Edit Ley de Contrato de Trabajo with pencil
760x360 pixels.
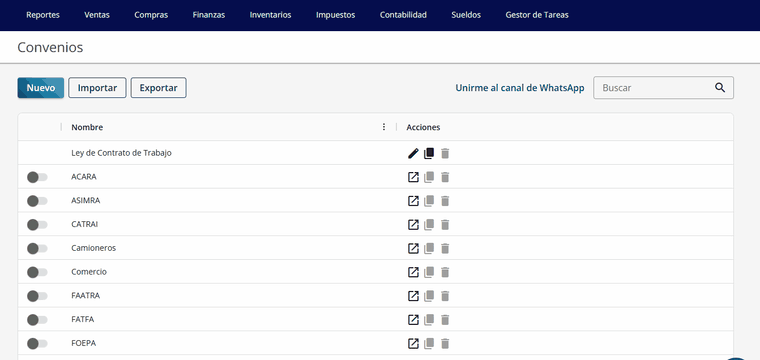pos(413,154)
